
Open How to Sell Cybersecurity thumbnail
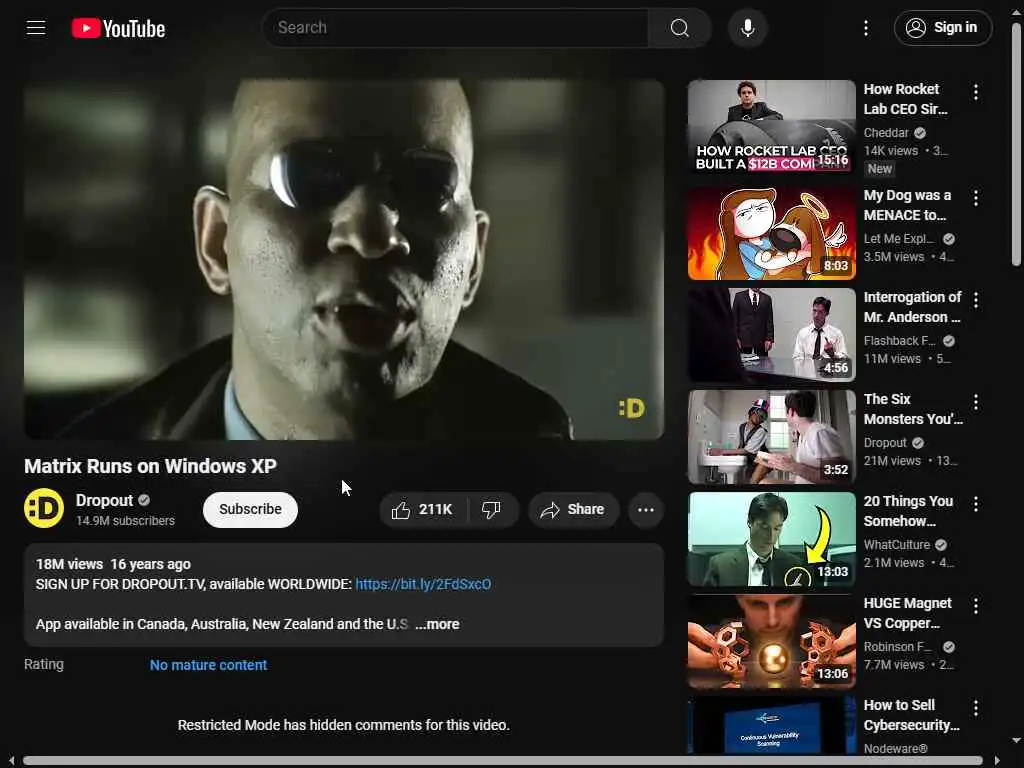[x=771, y=725]
